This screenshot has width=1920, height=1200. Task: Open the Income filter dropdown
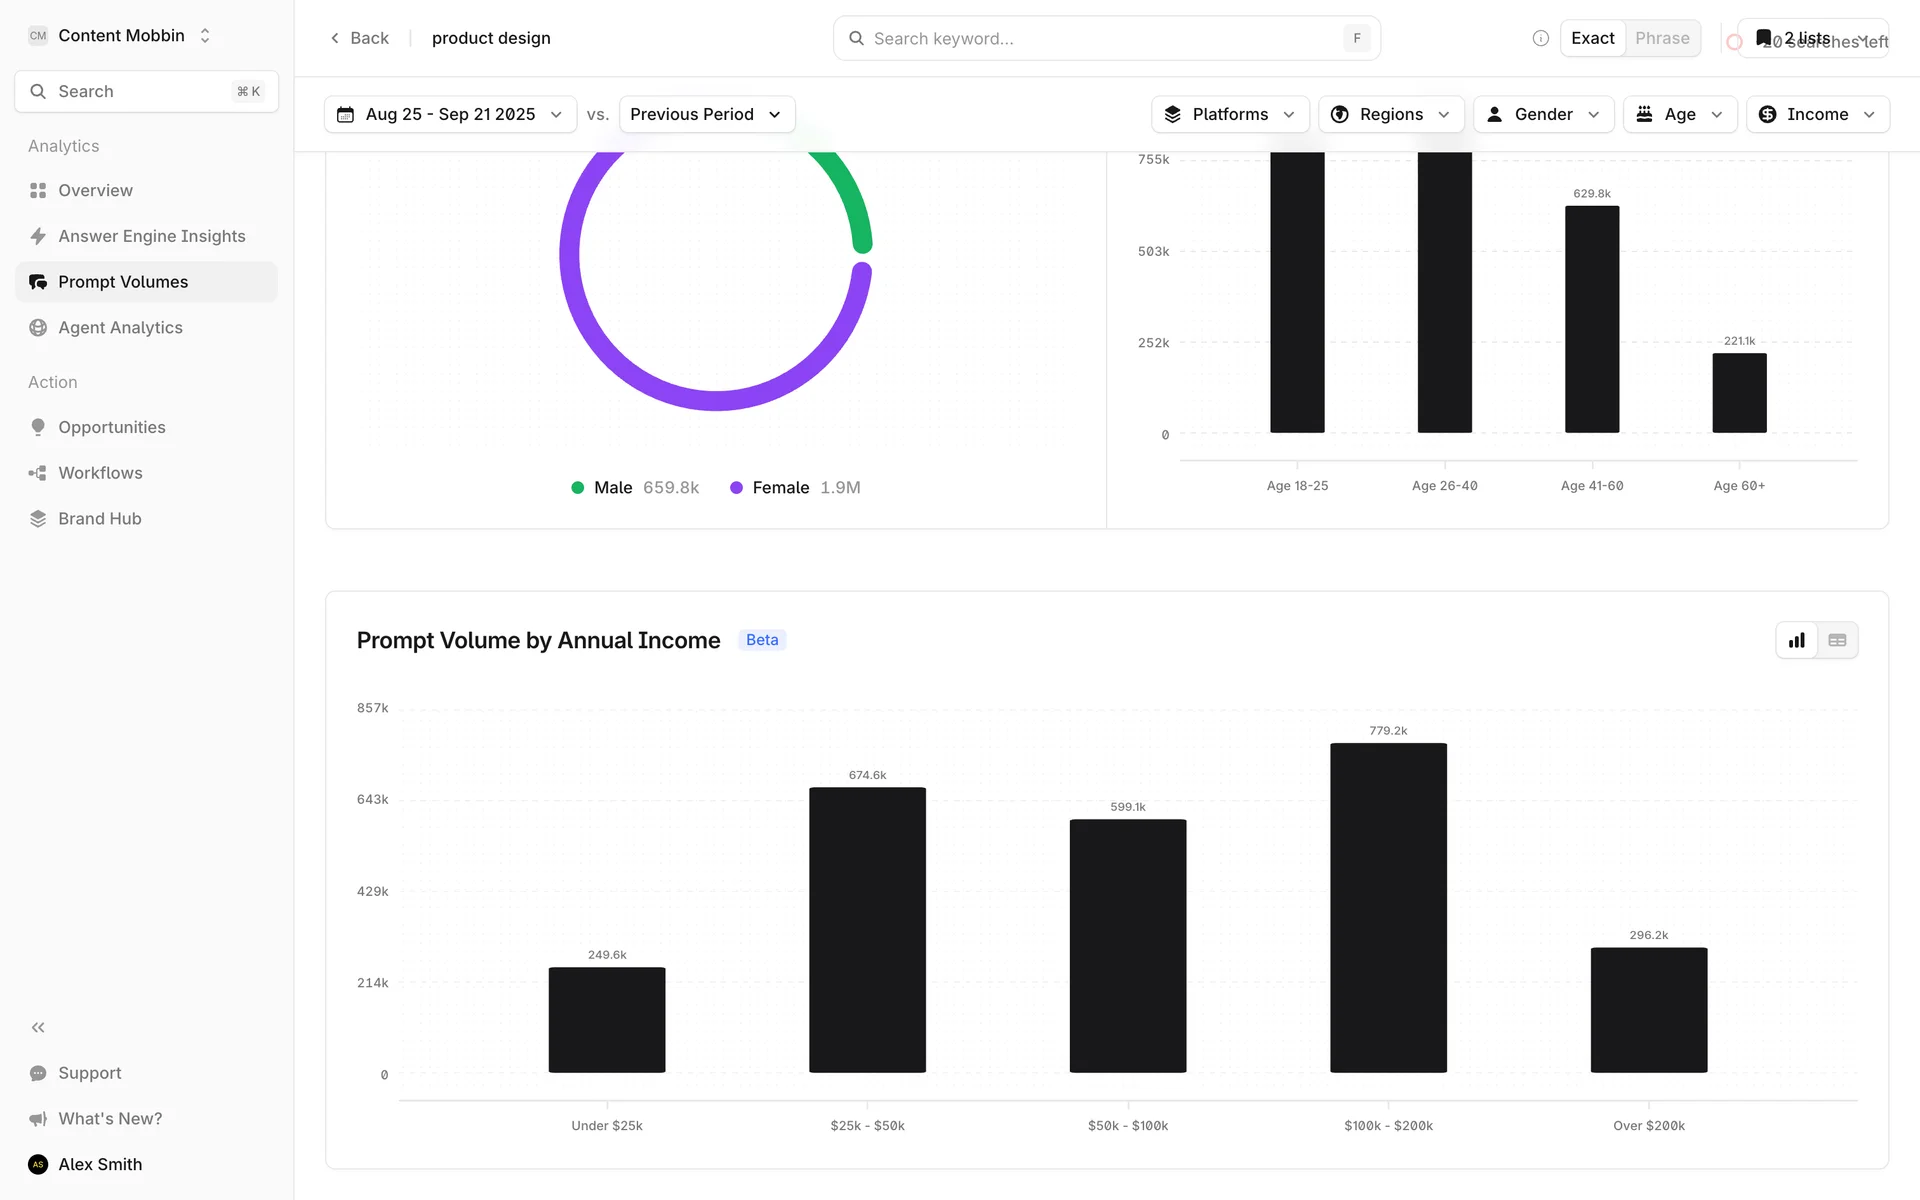[x=1817, y=114]
